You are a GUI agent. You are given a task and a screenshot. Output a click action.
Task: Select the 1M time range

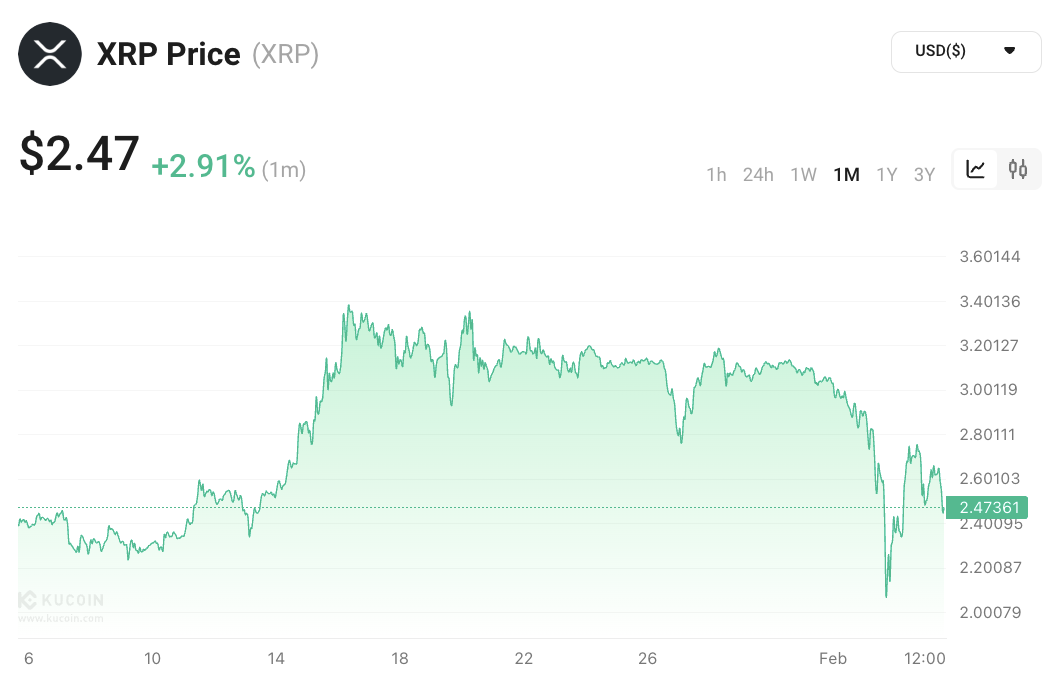(x=846, y=175)
